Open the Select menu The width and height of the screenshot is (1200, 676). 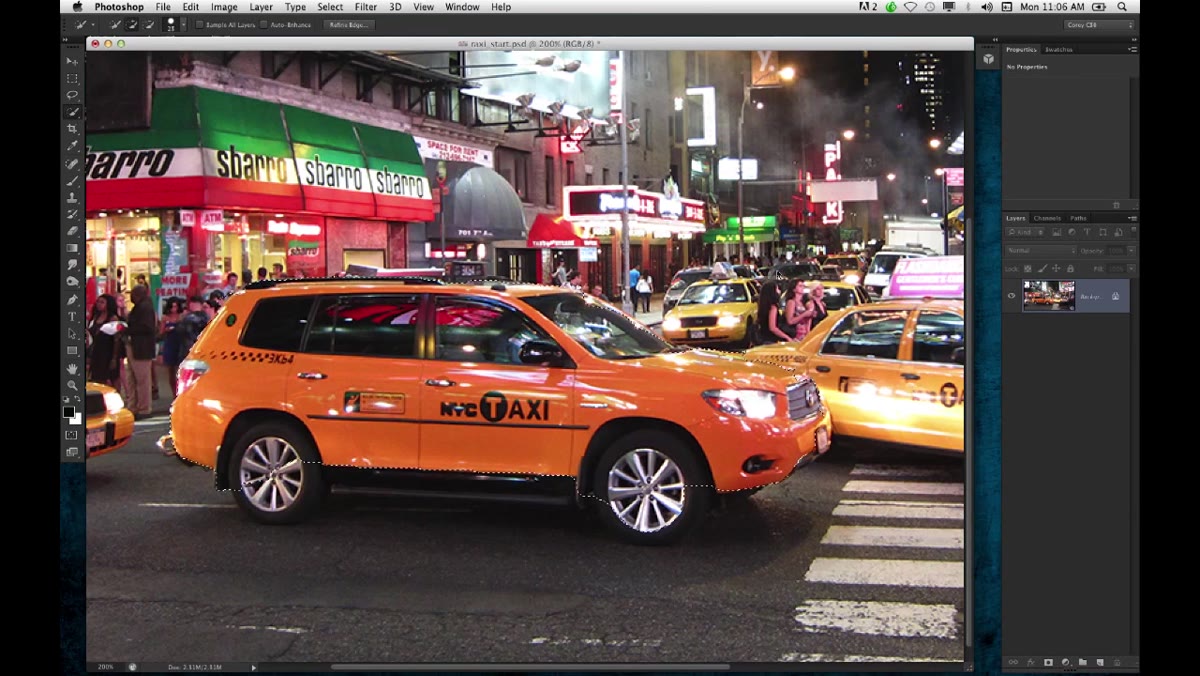pos(330,7)
